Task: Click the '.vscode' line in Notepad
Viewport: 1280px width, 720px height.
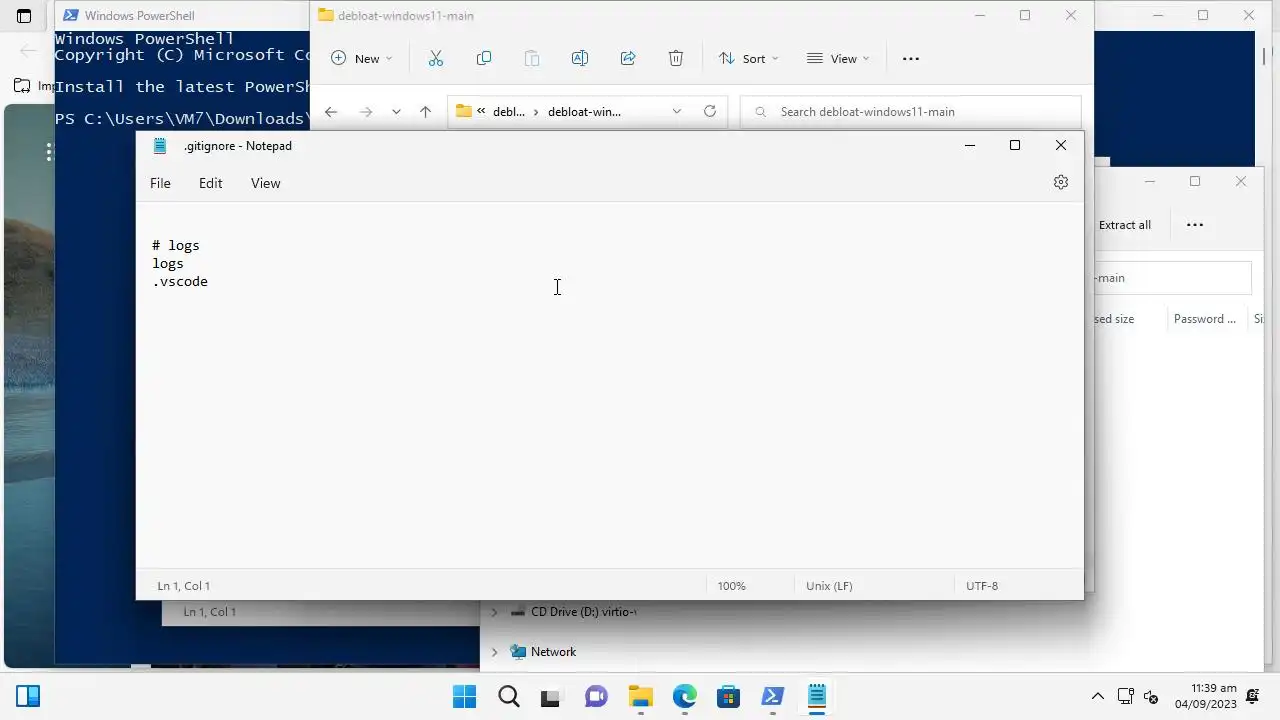Action: pyautogui.click(x=180, y=281)
